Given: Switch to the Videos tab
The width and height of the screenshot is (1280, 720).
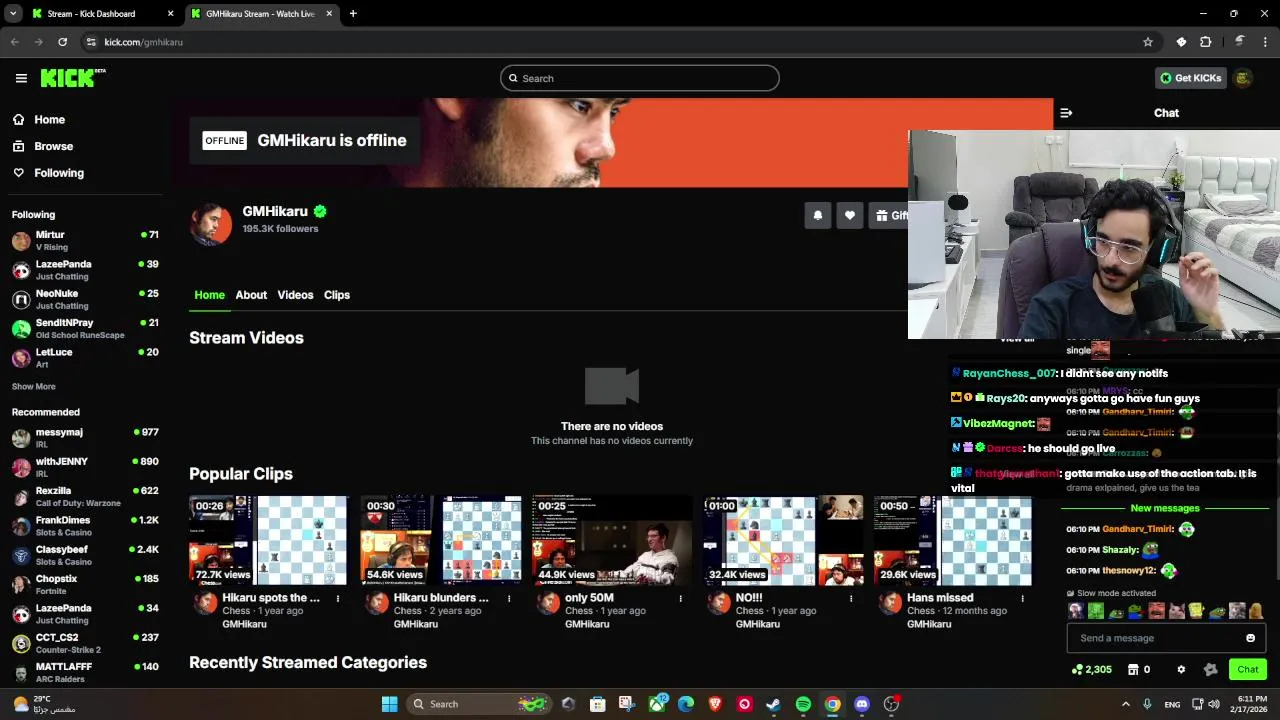Looking at the screenshot, I should pos(295,295).
